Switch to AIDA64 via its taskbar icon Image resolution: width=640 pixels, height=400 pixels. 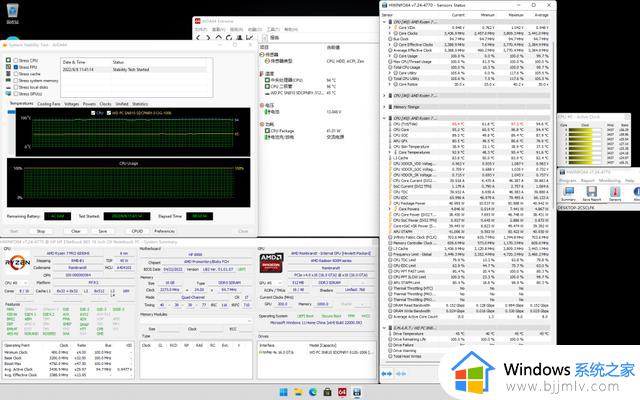[x=342, y=392]
